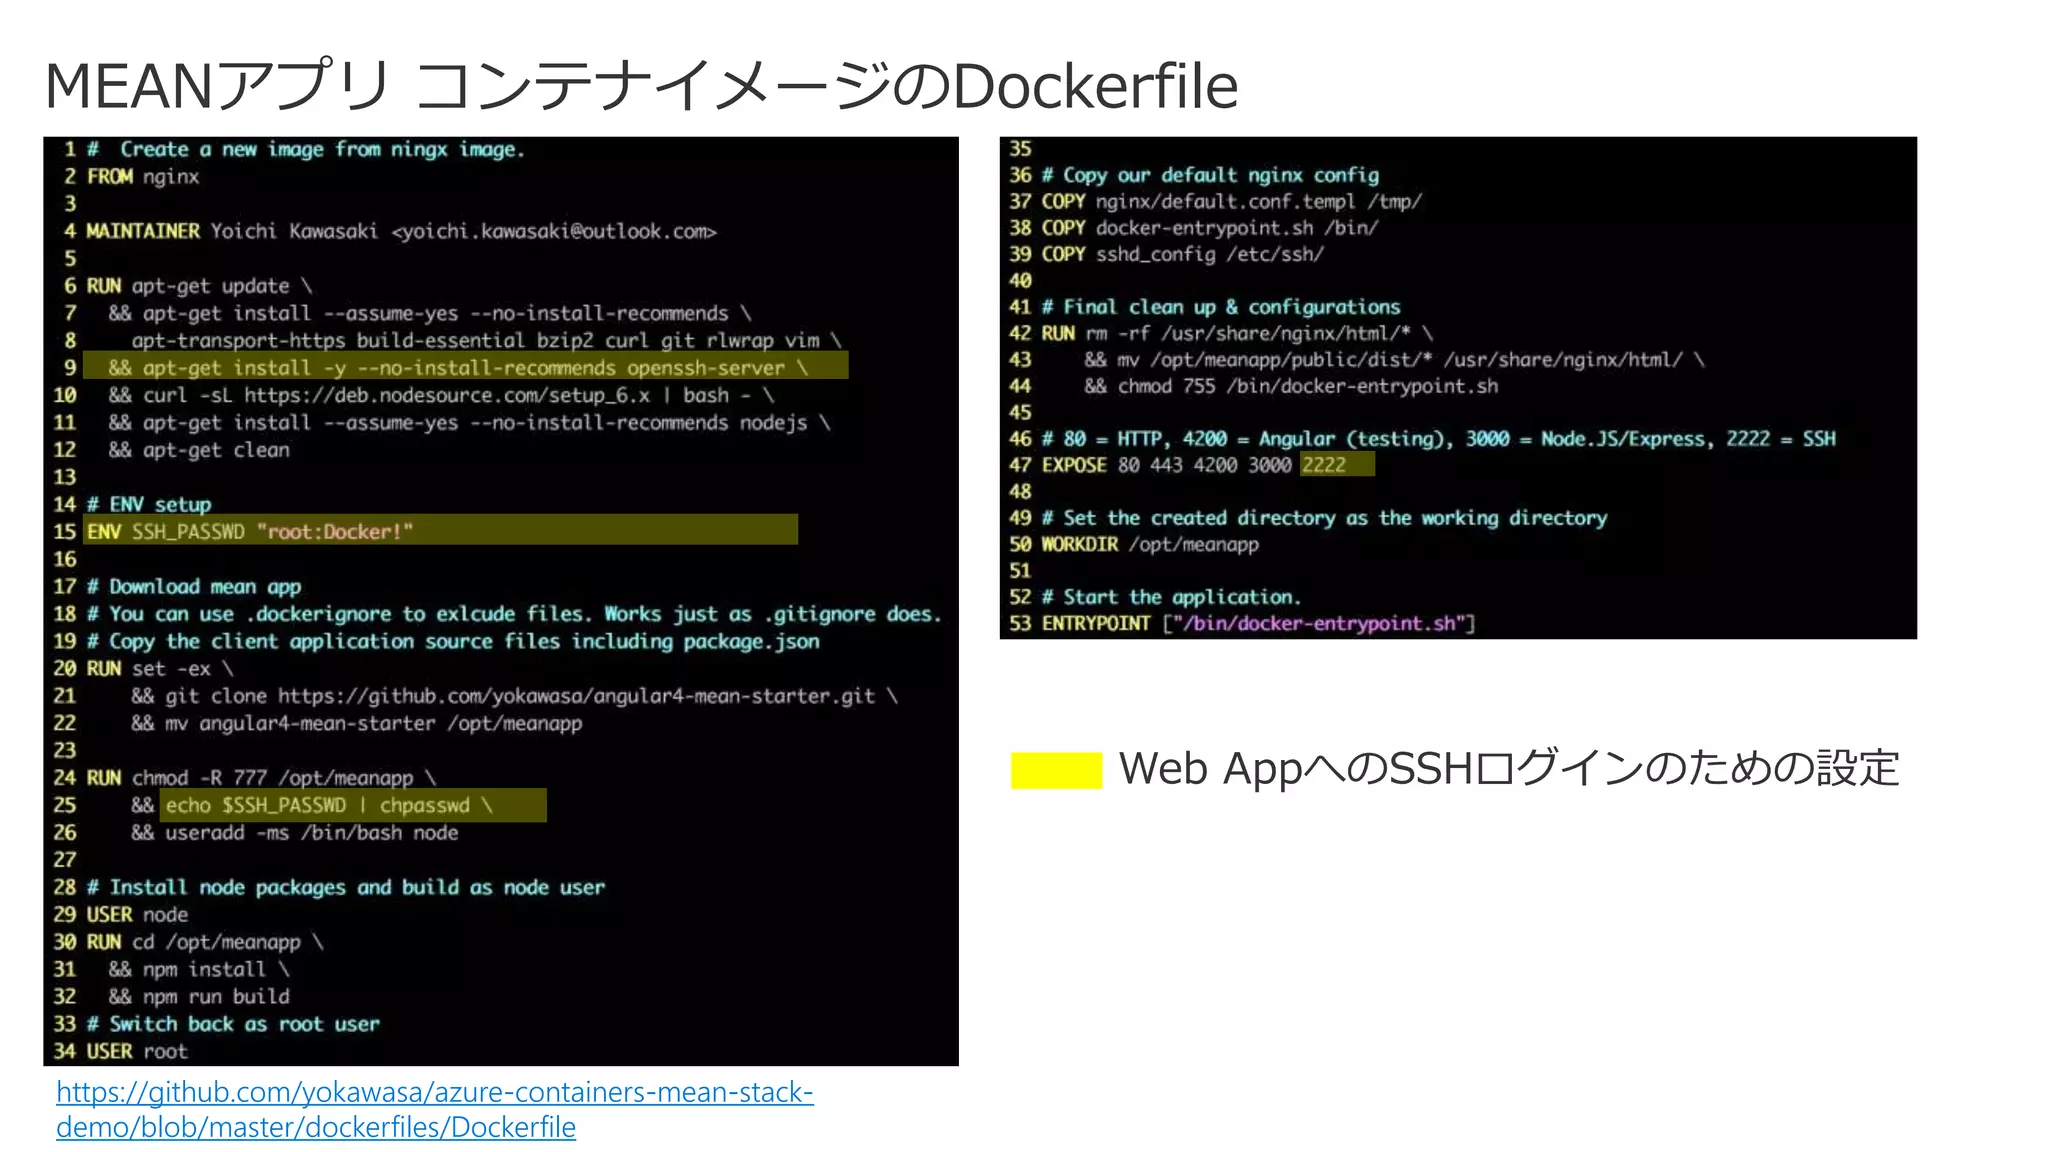The width and height of the screenshot is (2048, 1152).
Task: Click the comment '# ENV setup'
Action: click(149, 505)
